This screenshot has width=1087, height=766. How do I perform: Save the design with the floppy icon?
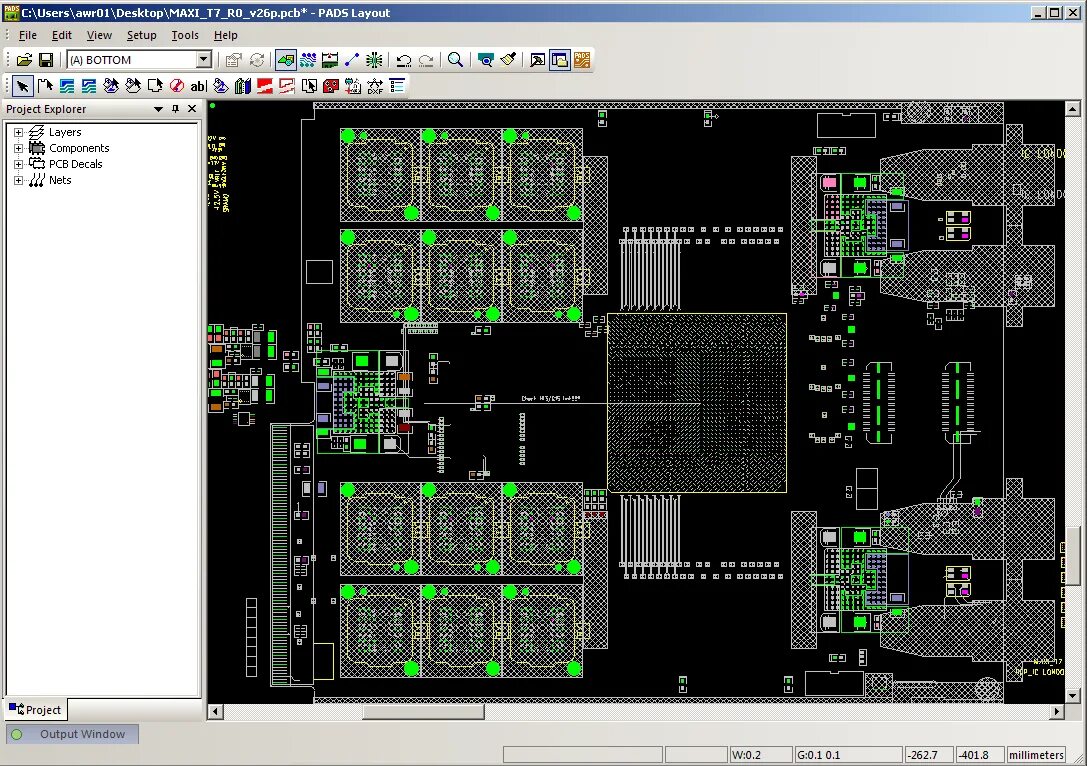pos(46,60)
